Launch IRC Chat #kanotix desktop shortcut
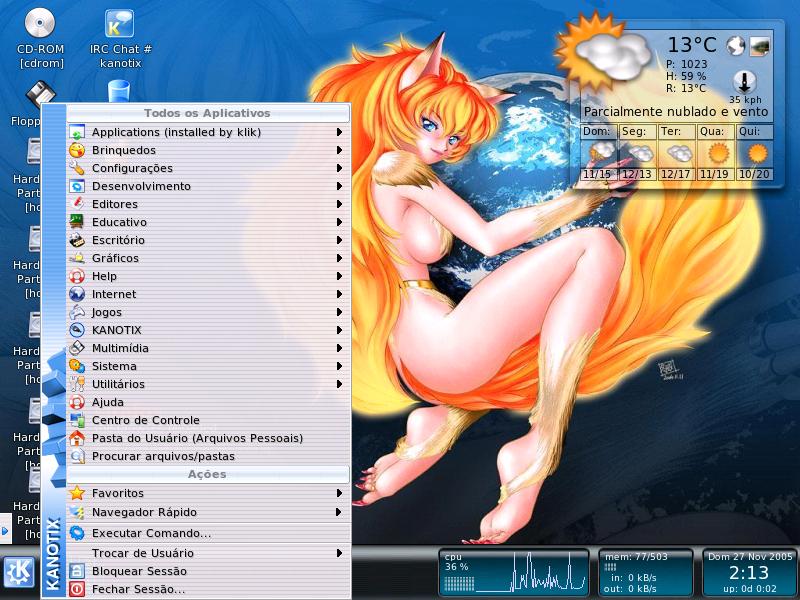 tap(120, 39)
